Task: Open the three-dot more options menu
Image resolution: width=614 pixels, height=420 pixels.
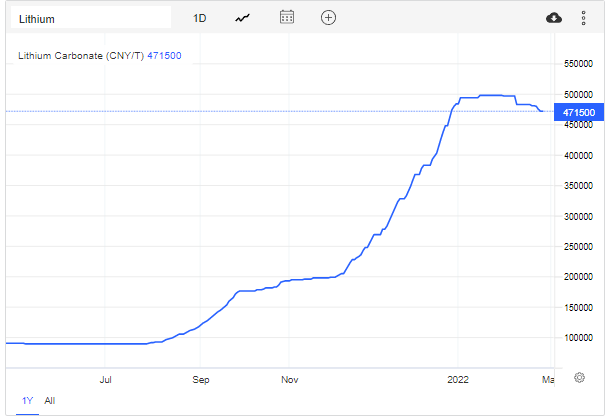Action: pos(583,18)
